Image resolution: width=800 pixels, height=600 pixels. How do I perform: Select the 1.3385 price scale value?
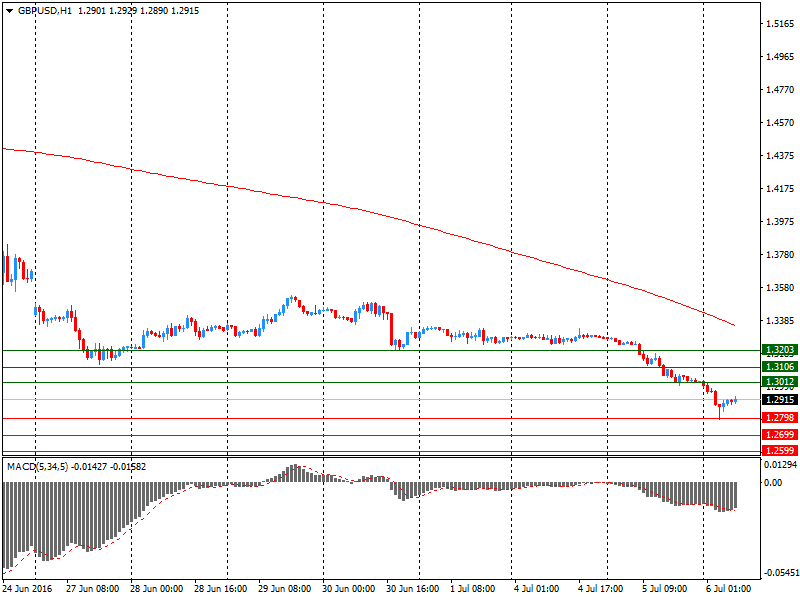[x=780, y=321]
